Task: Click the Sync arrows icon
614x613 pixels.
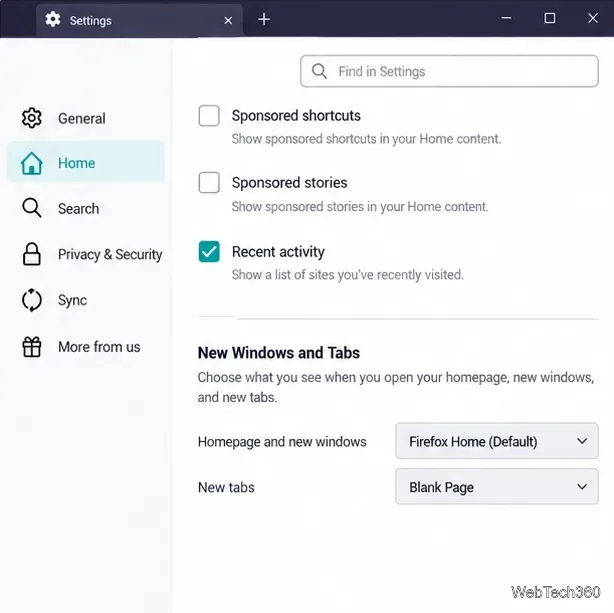Action: (x=32, y=300)
